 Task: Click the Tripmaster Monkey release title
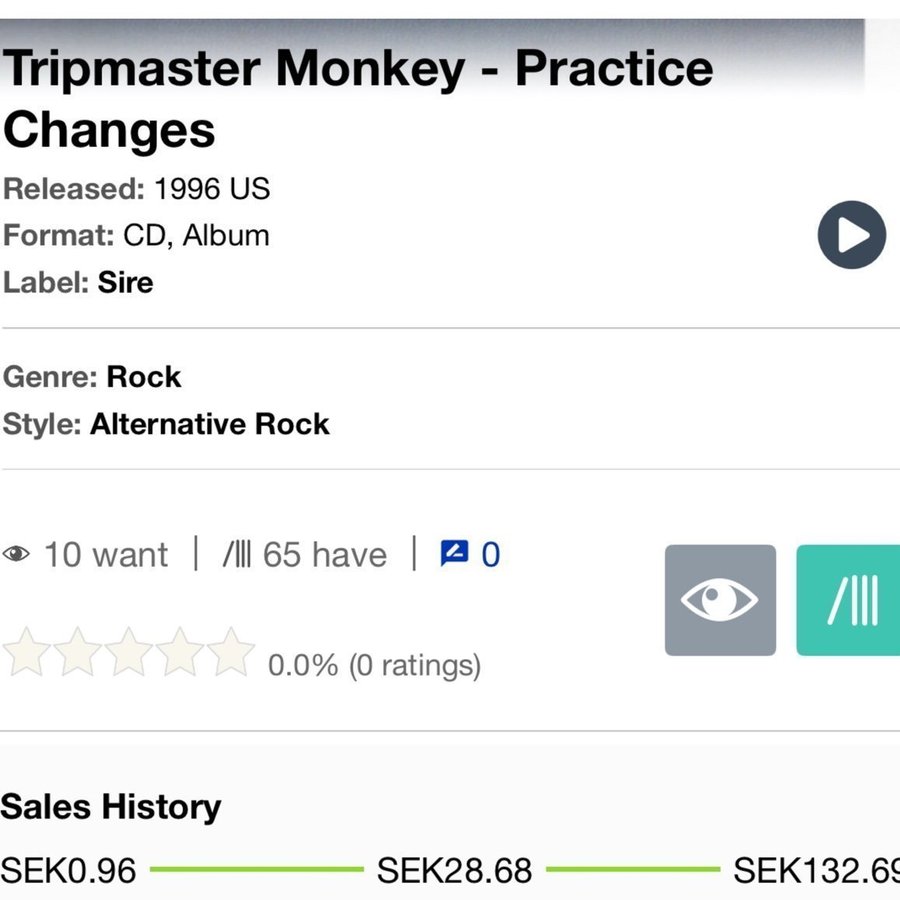coord(357,98)
